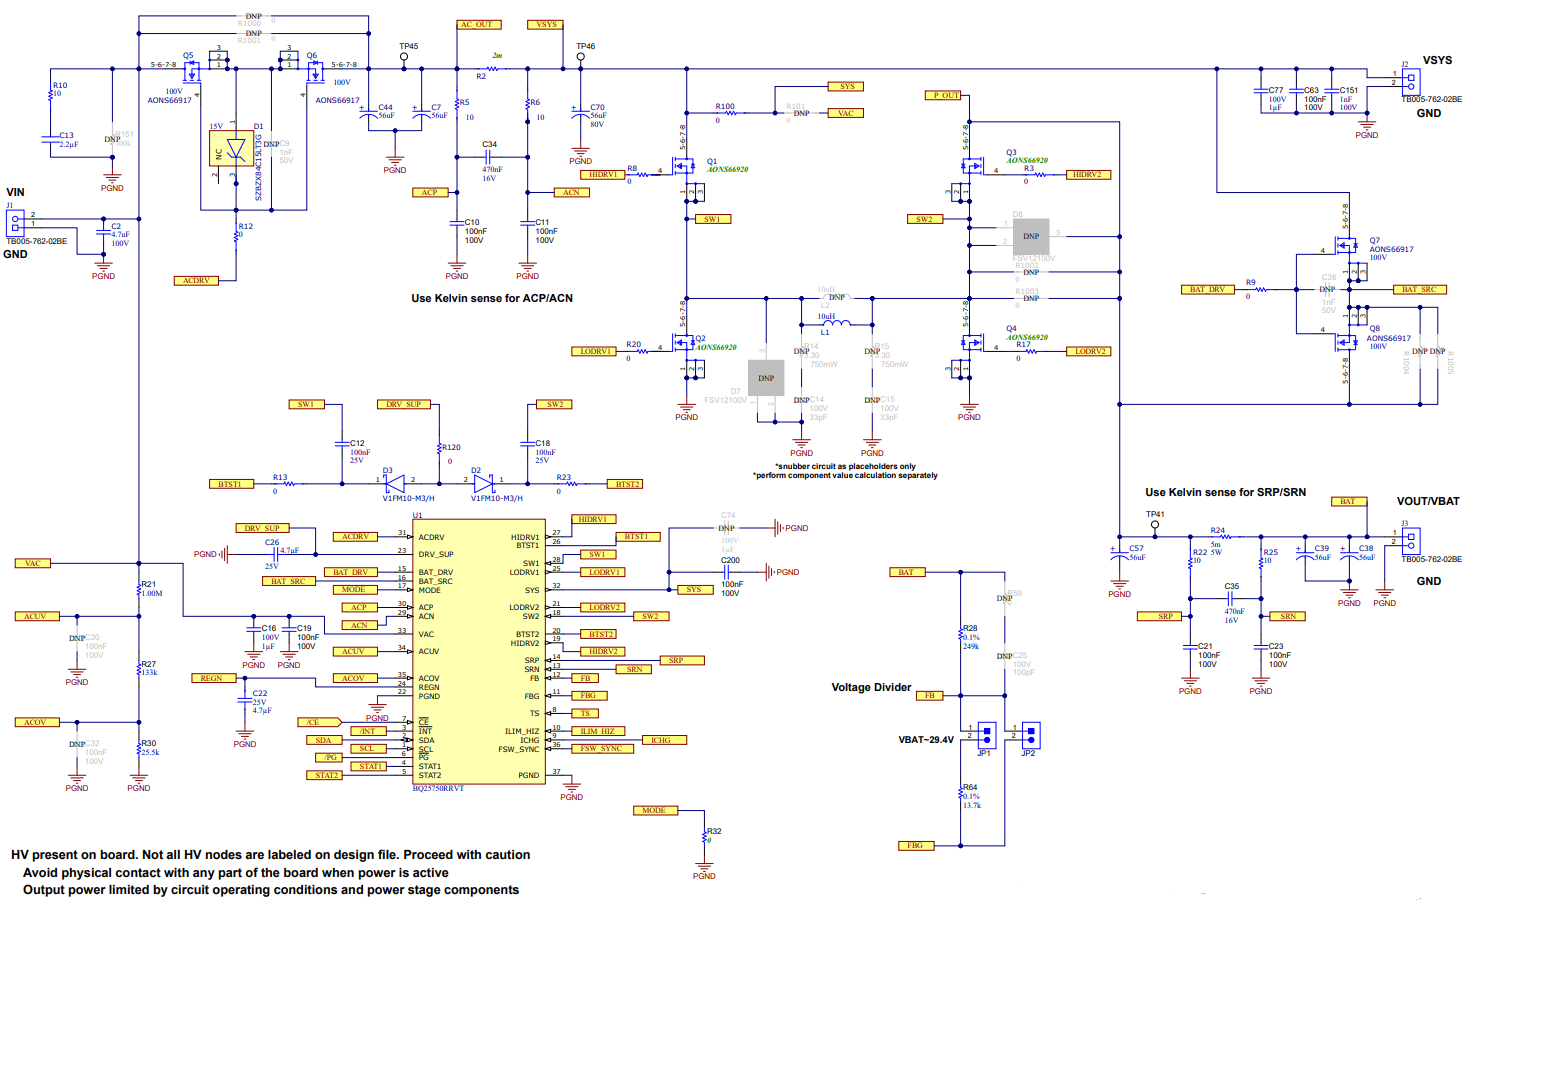
Task: Click the JP1 jumper symbol
Action: 986,735
